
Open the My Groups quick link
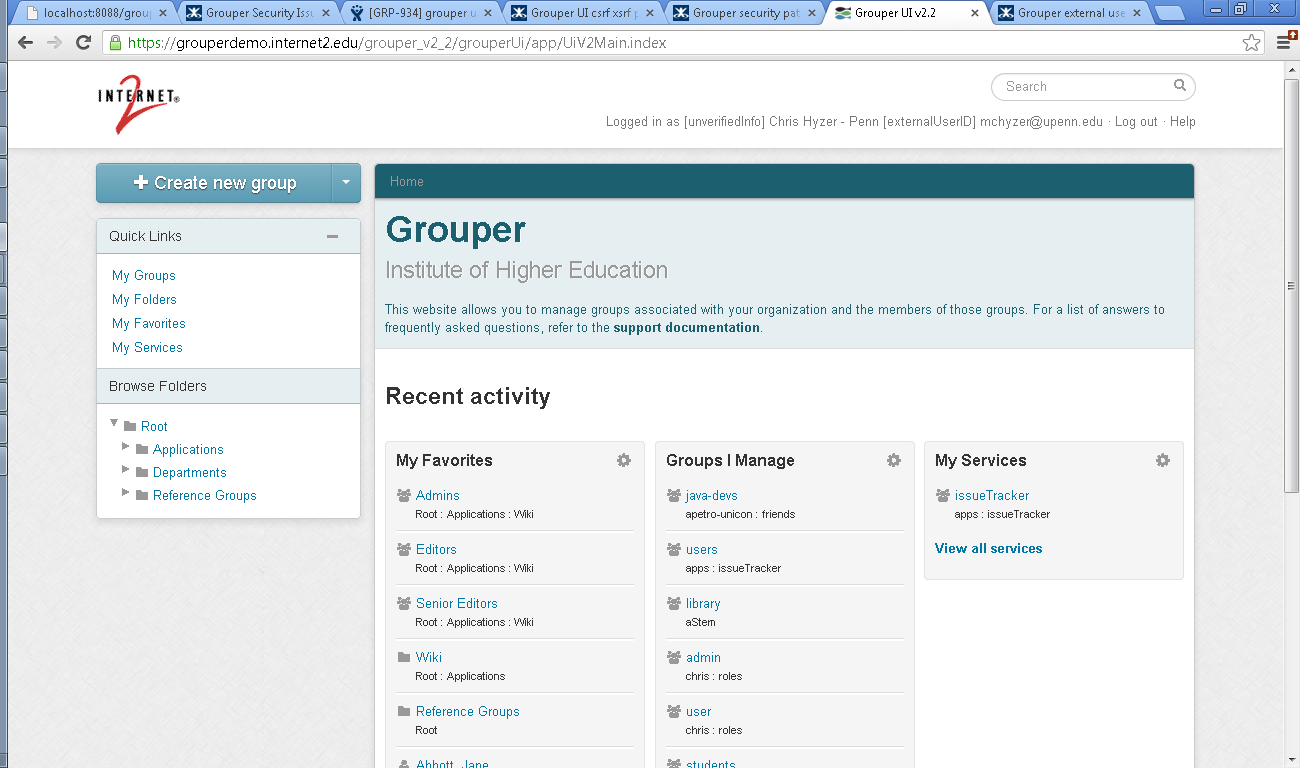(x=144, y=275)
